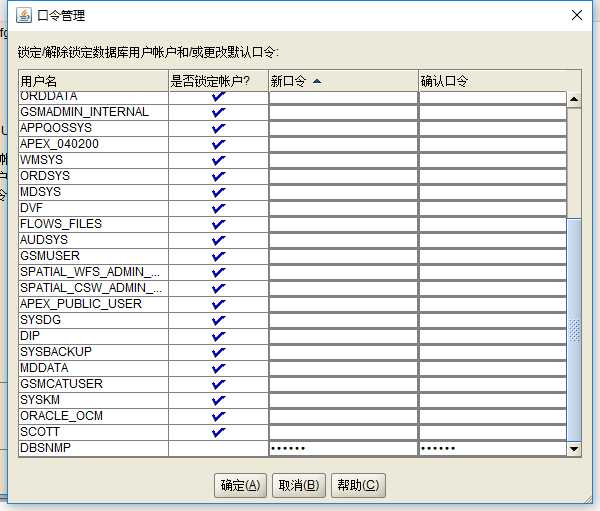600x511 pixels.
Task: Click the scrollbar down arrow
Action: coord(574,448)
